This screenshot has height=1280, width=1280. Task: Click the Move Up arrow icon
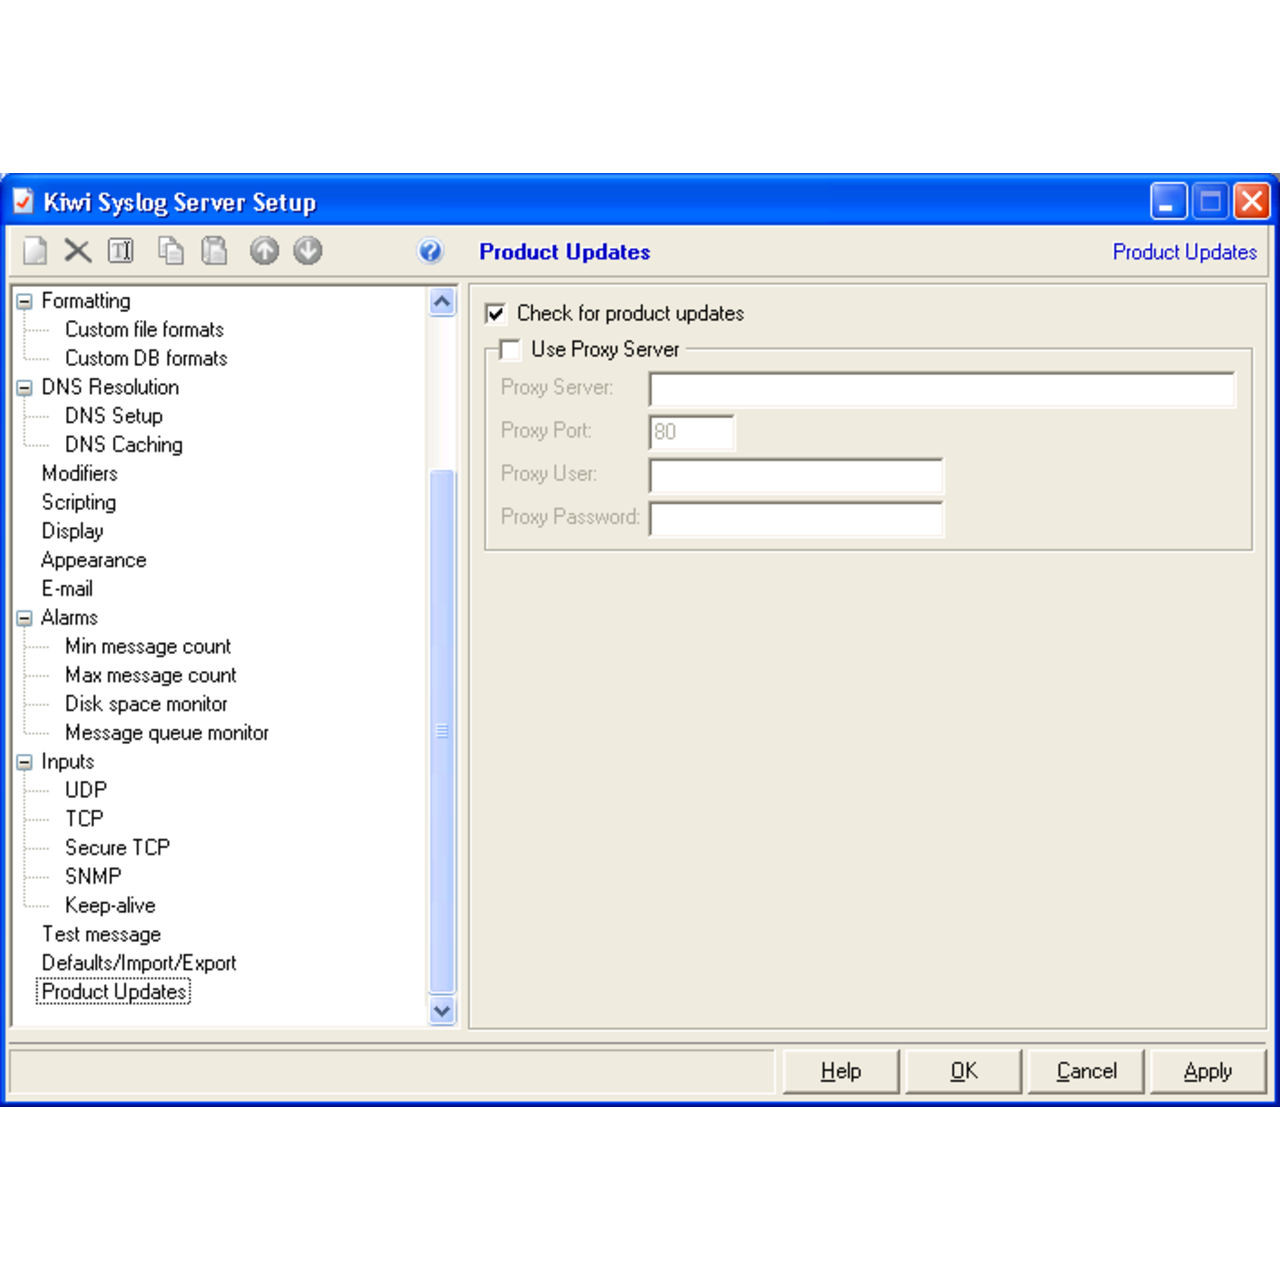tap(264, 250)
